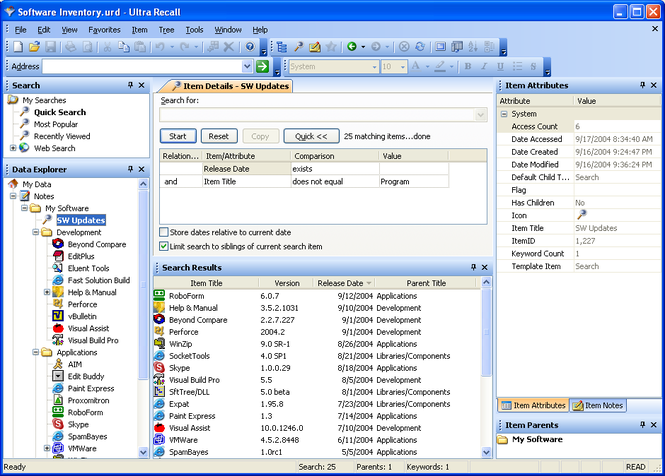Open the WinZip row in Search Results
Screen dimensions: 665x476
(x=317, y=344)
